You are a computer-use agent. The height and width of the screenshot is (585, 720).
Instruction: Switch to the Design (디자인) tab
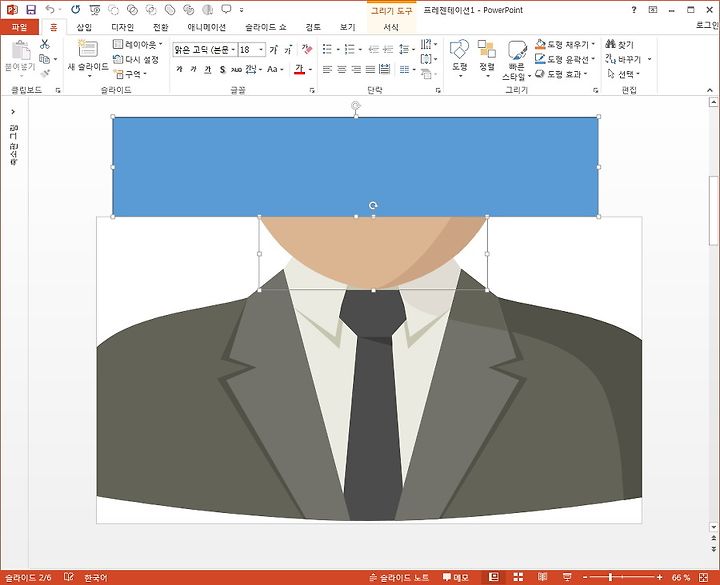(x=122, y=27)
